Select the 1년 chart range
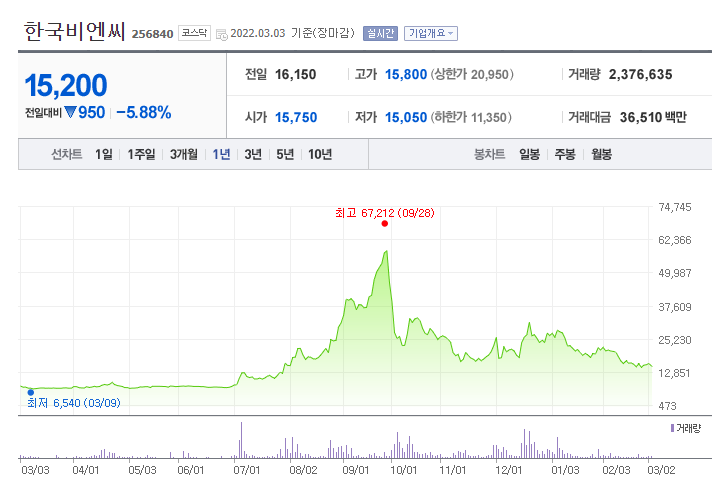Image resolution: width=712 pixels, height=487 pixels. click(x=222, y=154)
